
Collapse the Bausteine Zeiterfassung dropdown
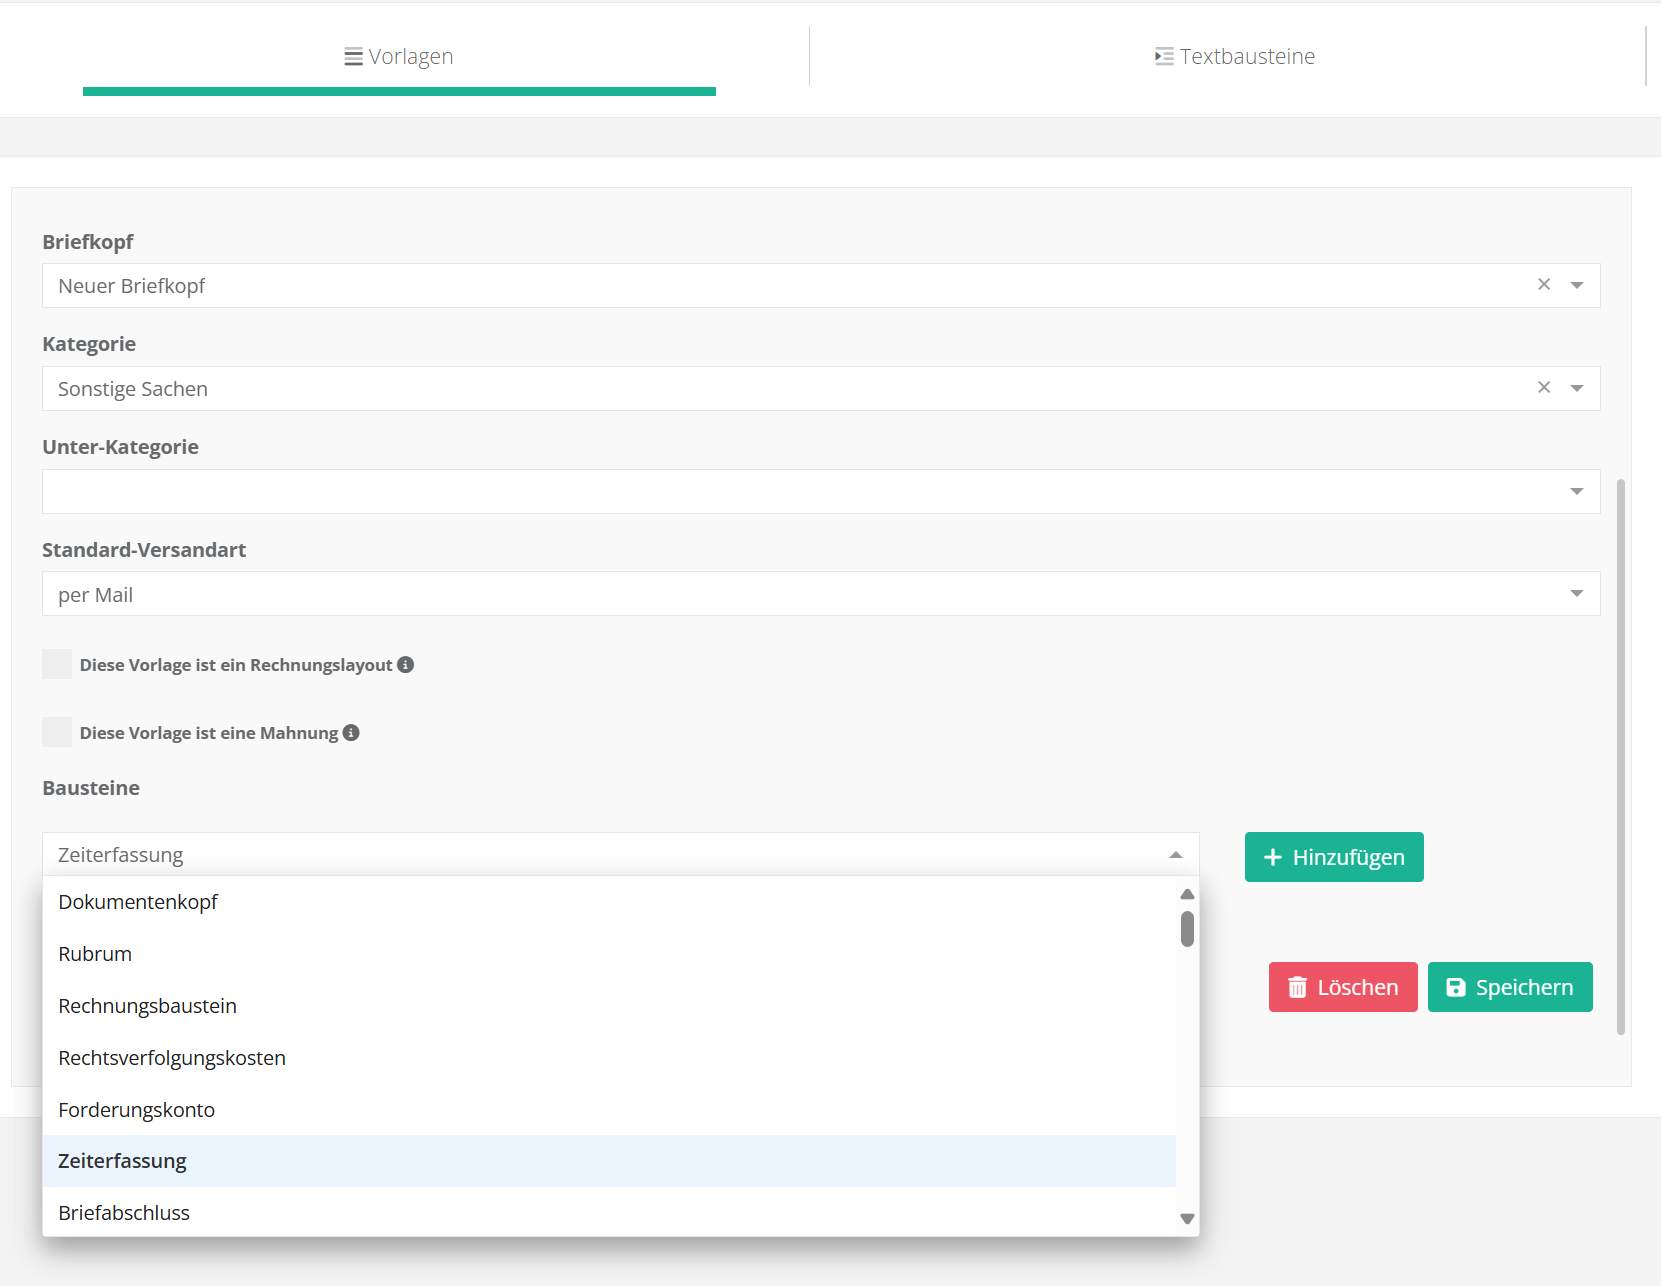tap(1176, 855)
